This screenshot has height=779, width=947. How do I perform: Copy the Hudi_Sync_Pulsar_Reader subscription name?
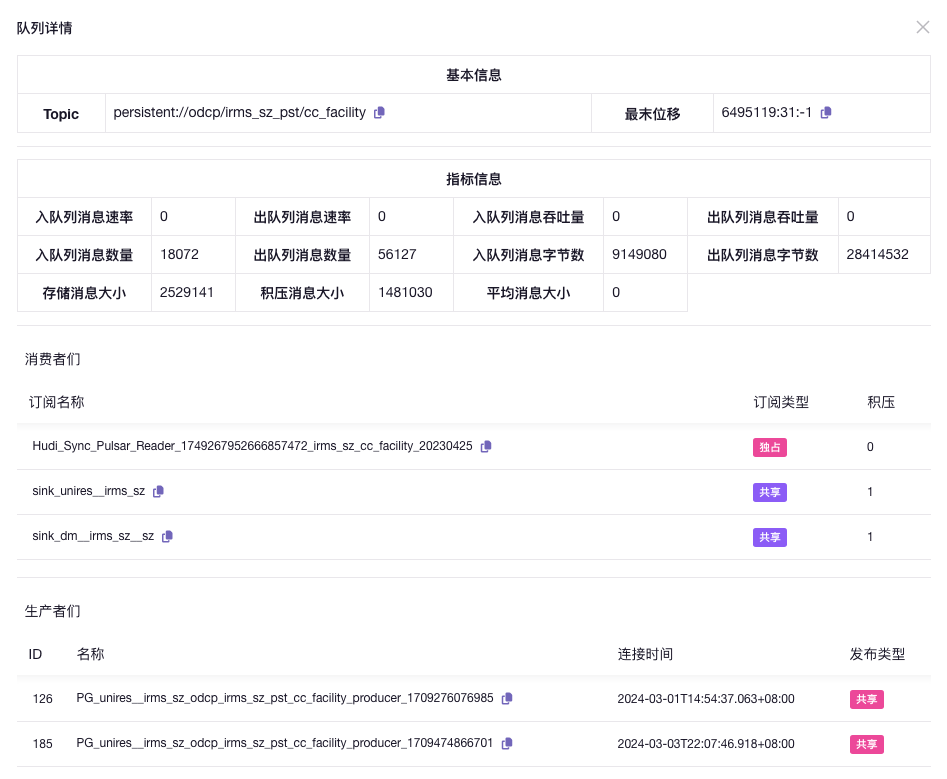pos(486,447)
